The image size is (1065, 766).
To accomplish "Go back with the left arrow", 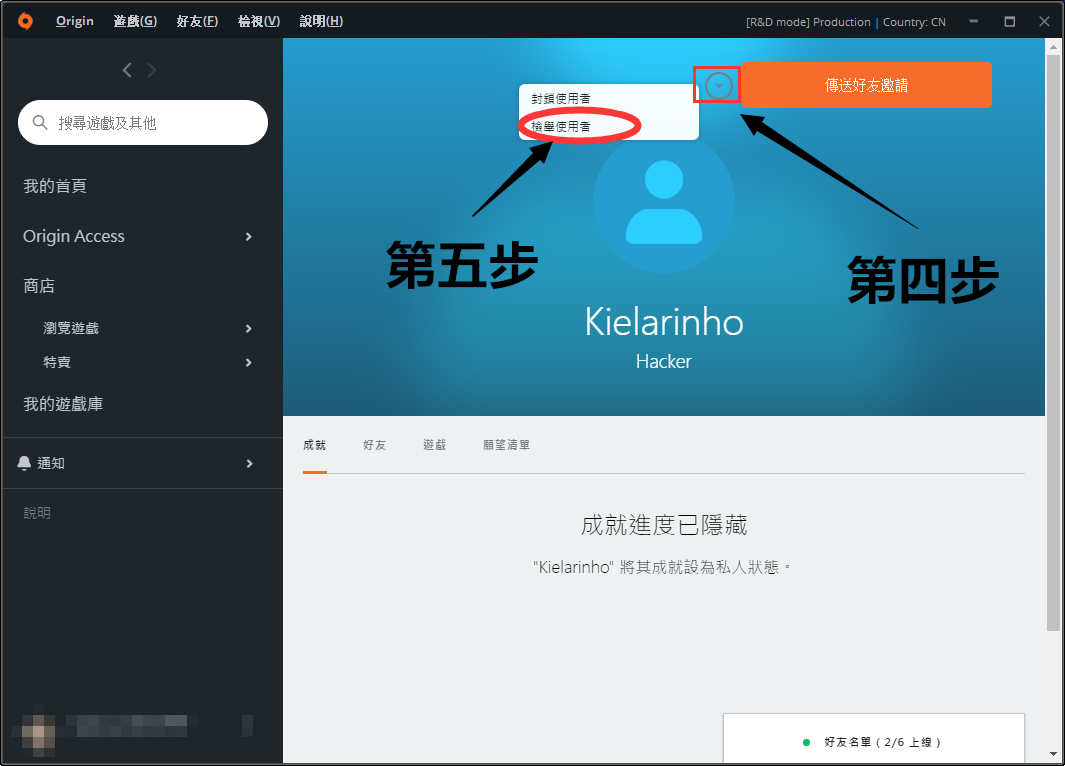I will coord(127,70).
